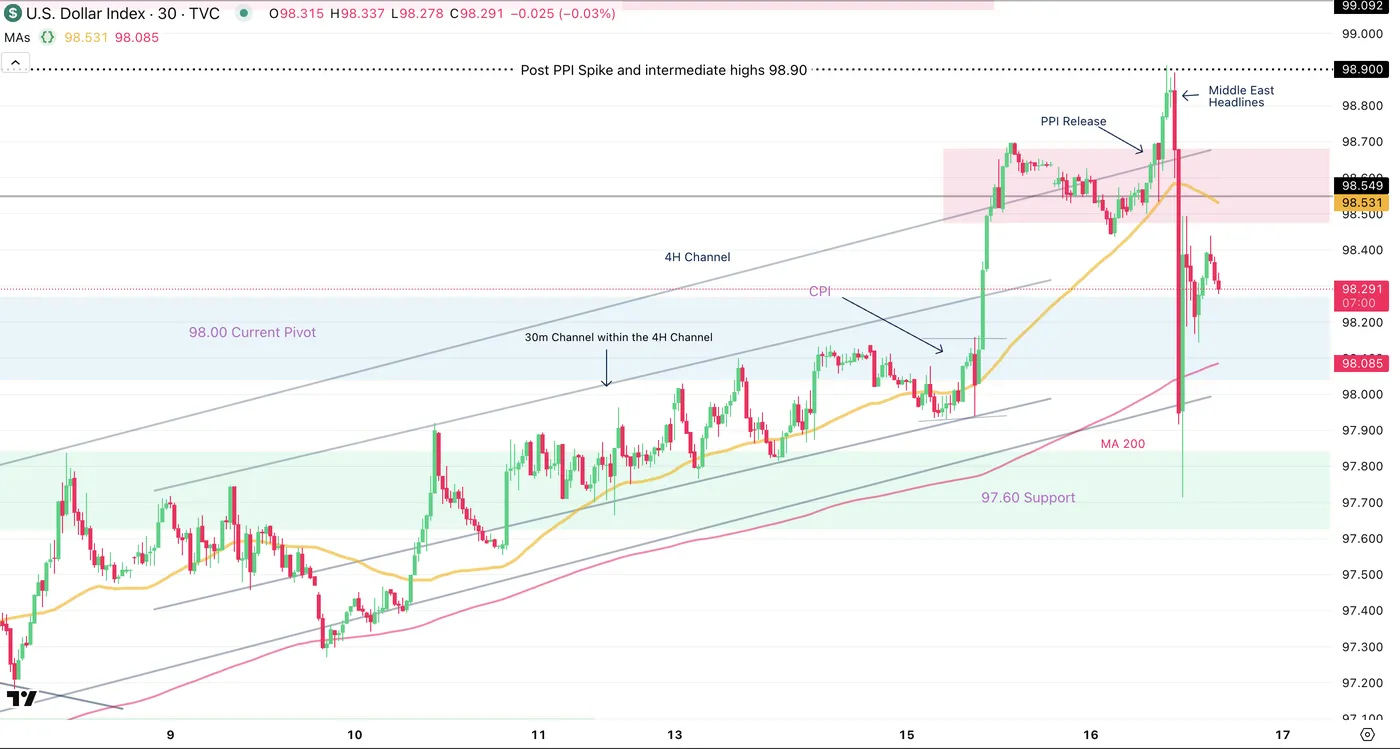
Task: Click the pink 98.085 value in MAs legend
Action: coord(137,38)
